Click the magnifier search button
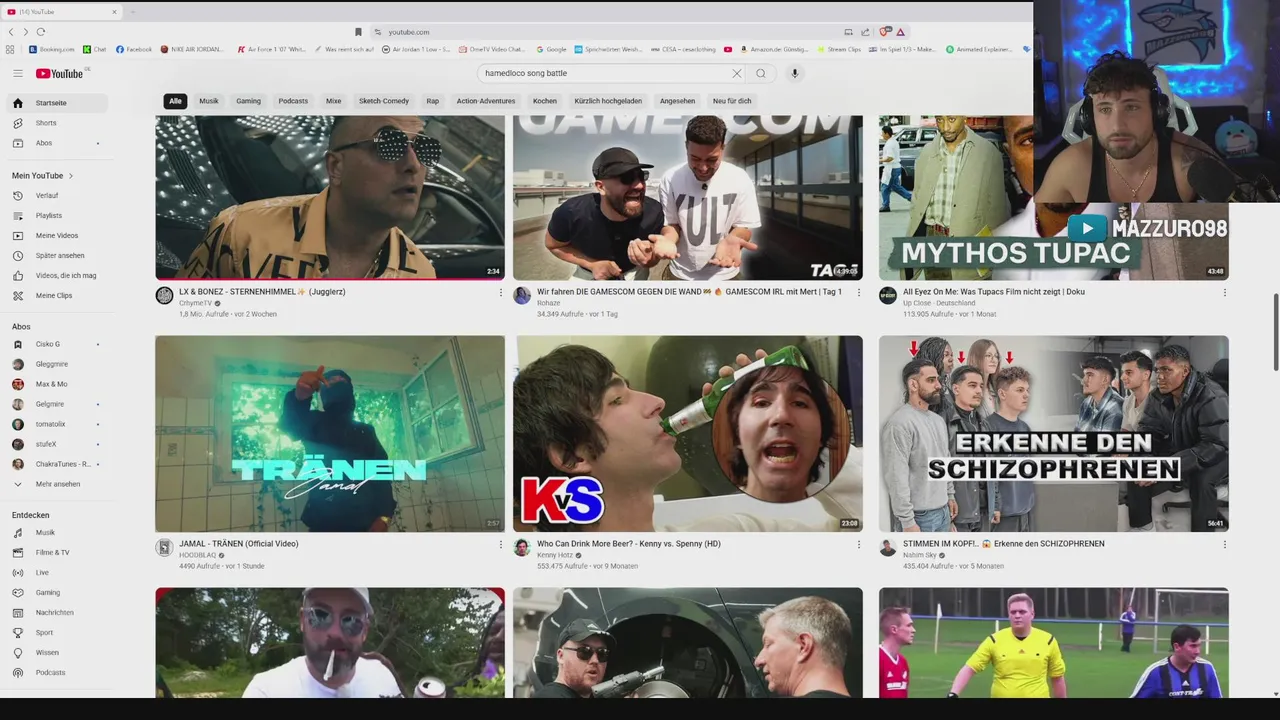The height and width of the screenshot is (720, 1280). coord(761,73)
